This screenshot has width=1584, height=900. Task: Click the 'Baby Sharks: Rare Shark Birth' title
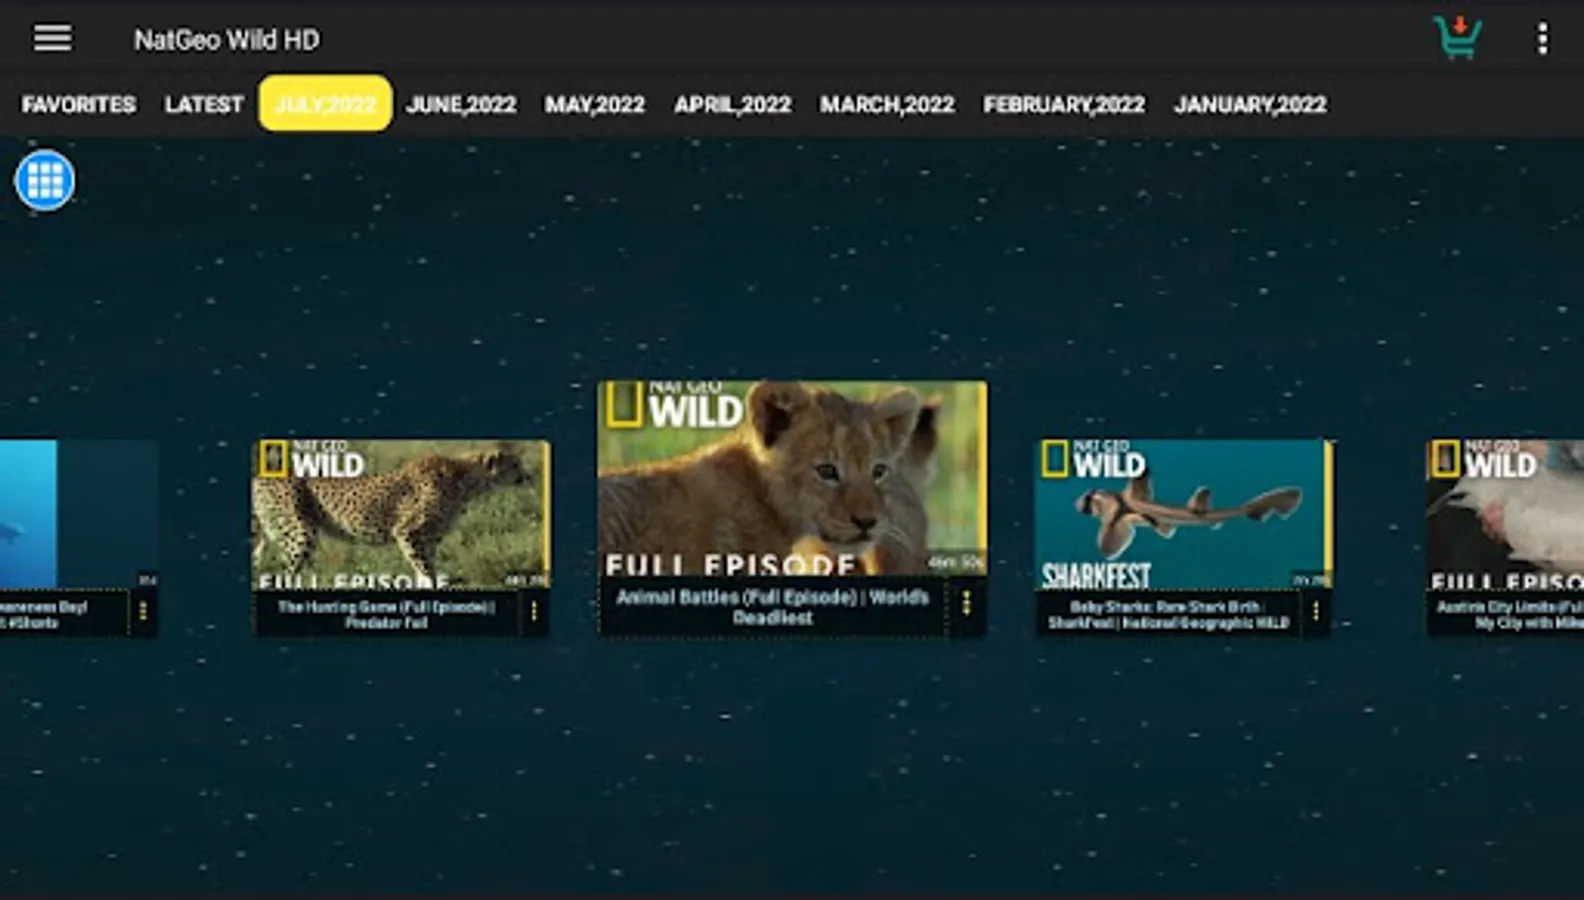click(1168, 614)
